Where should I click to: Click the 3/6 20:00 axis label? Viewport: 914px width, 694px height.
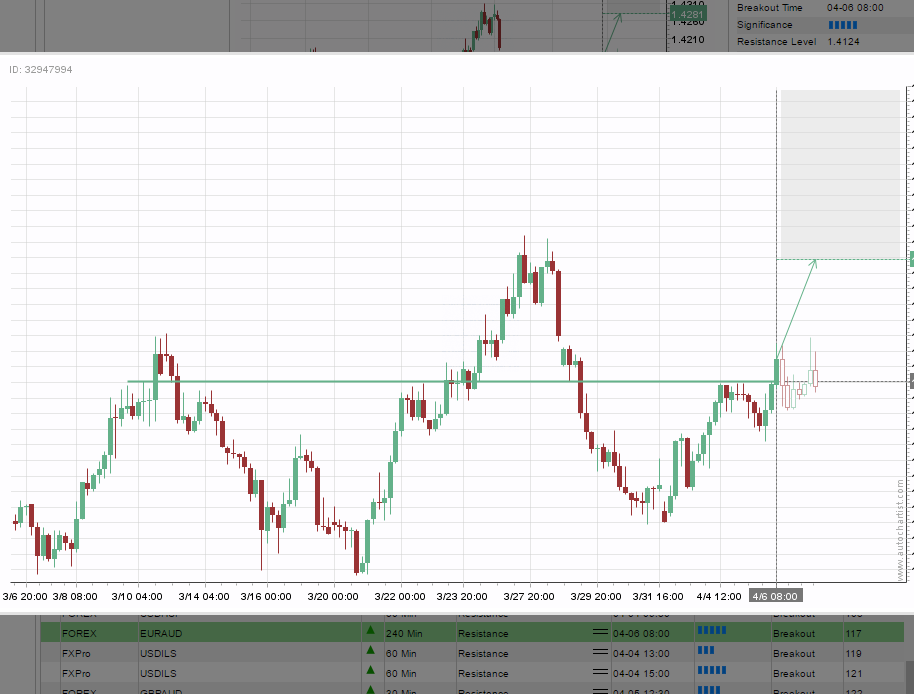[25, 597]
